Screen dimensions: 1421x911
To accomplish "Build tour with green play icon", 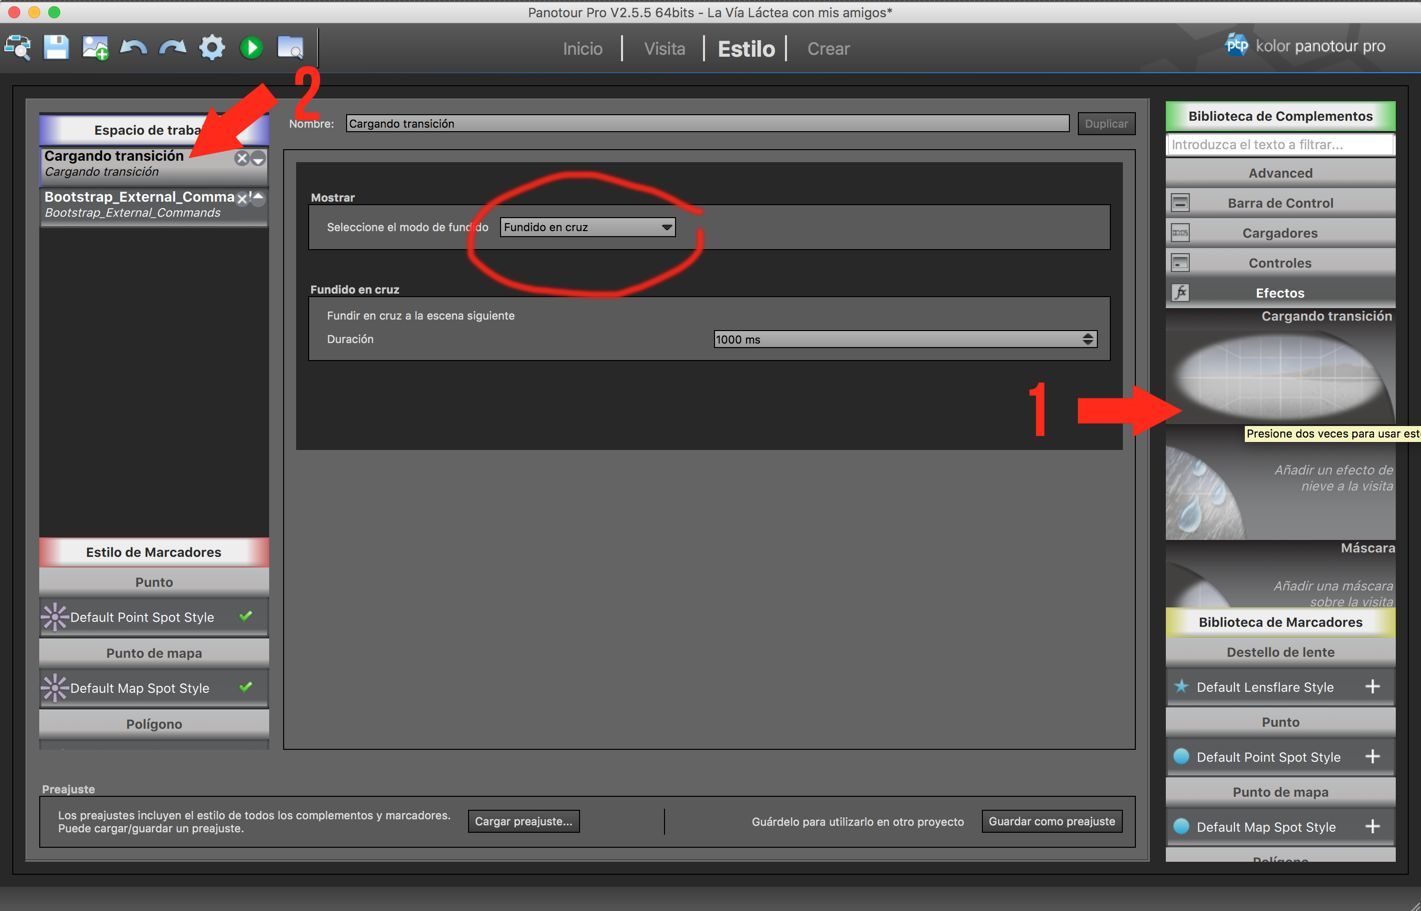I will pos(251,47).
